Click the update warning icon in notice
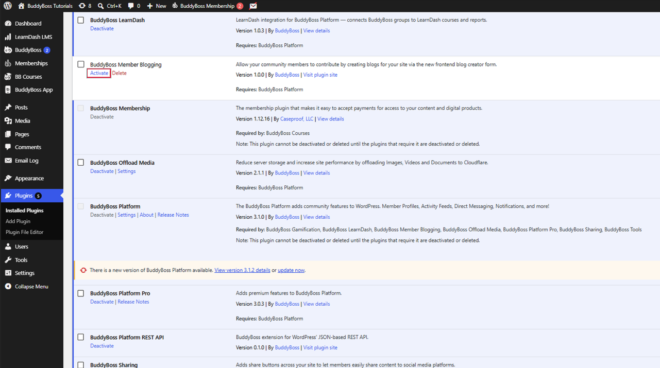Image resolution: width=660 pixels, height=368 pixels. pyautogui.click(x=83, y=270)
